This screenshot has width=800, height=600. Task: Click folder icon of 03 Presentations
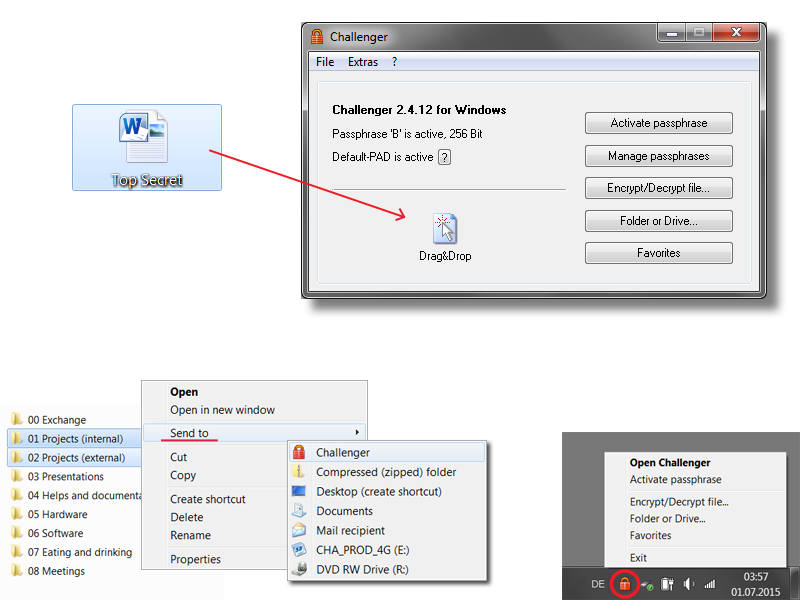pyautogui.click(x=17, y=476)
